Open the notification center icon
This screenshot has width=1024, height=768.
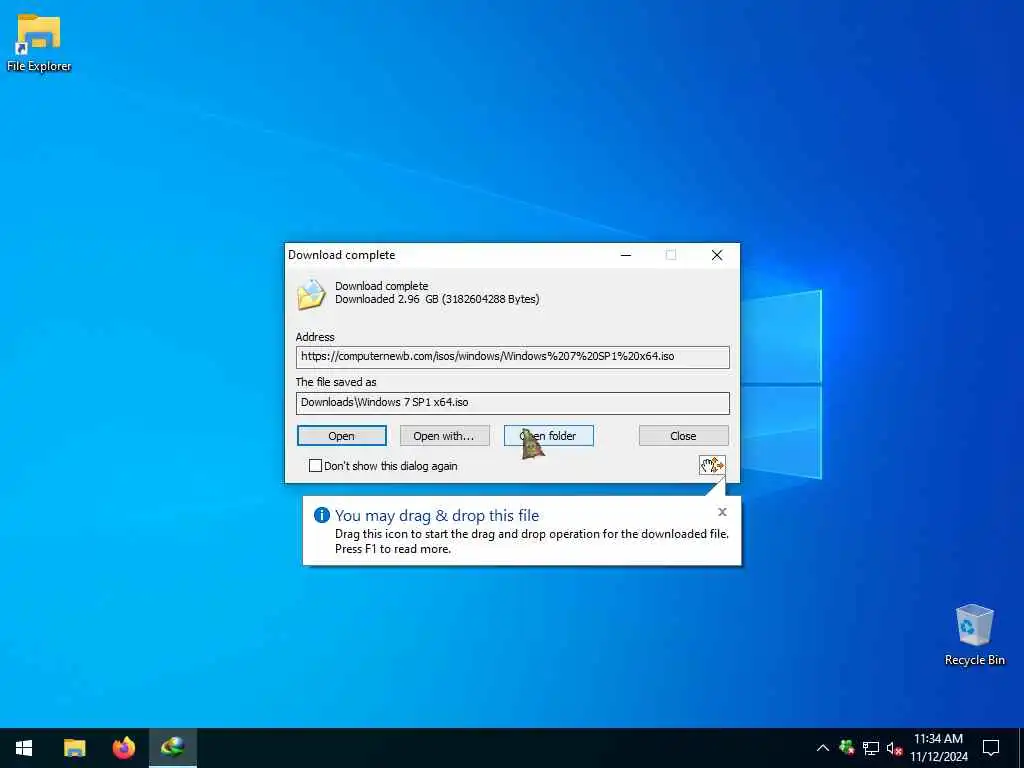point(991,748)
